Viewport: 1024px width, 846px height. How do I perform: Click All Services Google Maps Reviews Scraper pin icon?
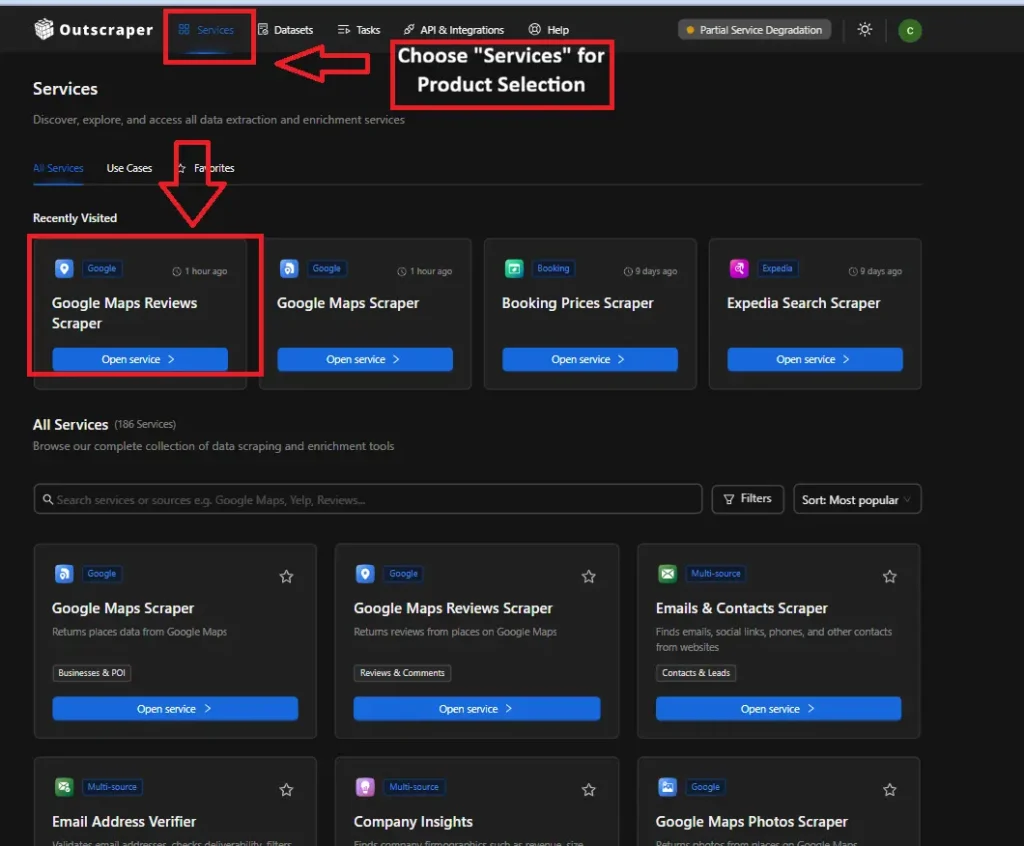(365, 574)
